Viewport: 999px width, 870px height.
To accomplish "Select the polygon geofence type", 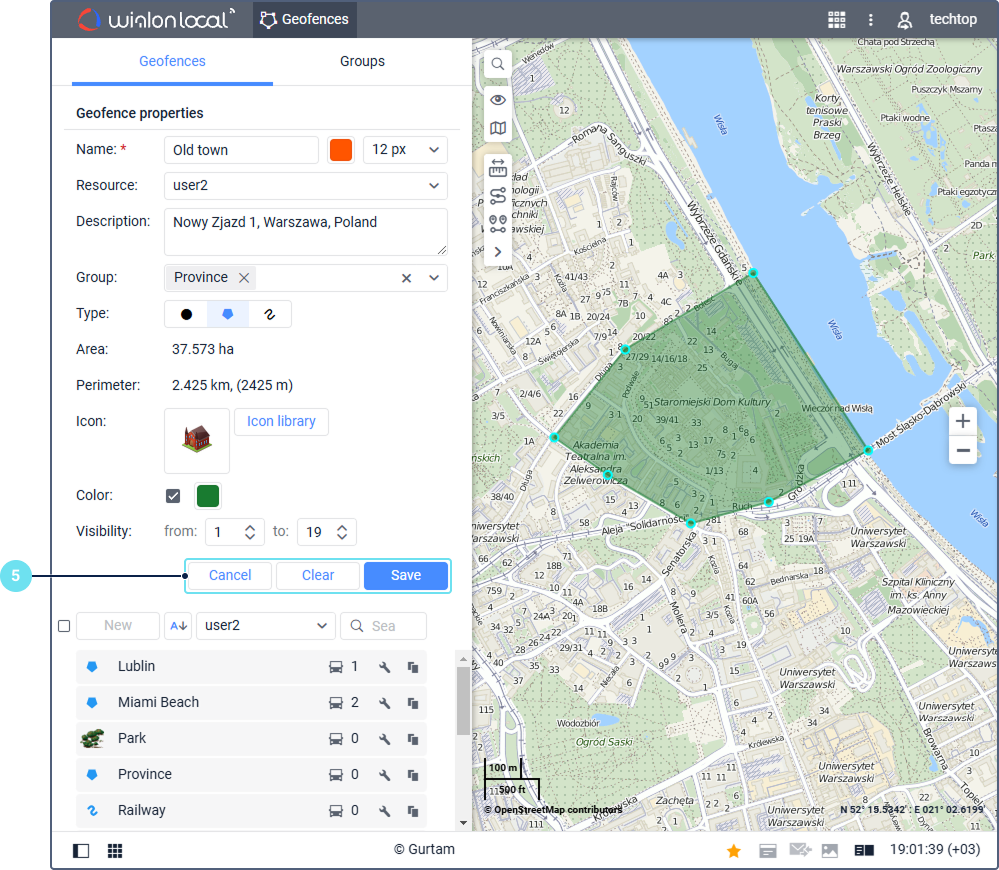I will click(x=228, y=314).
